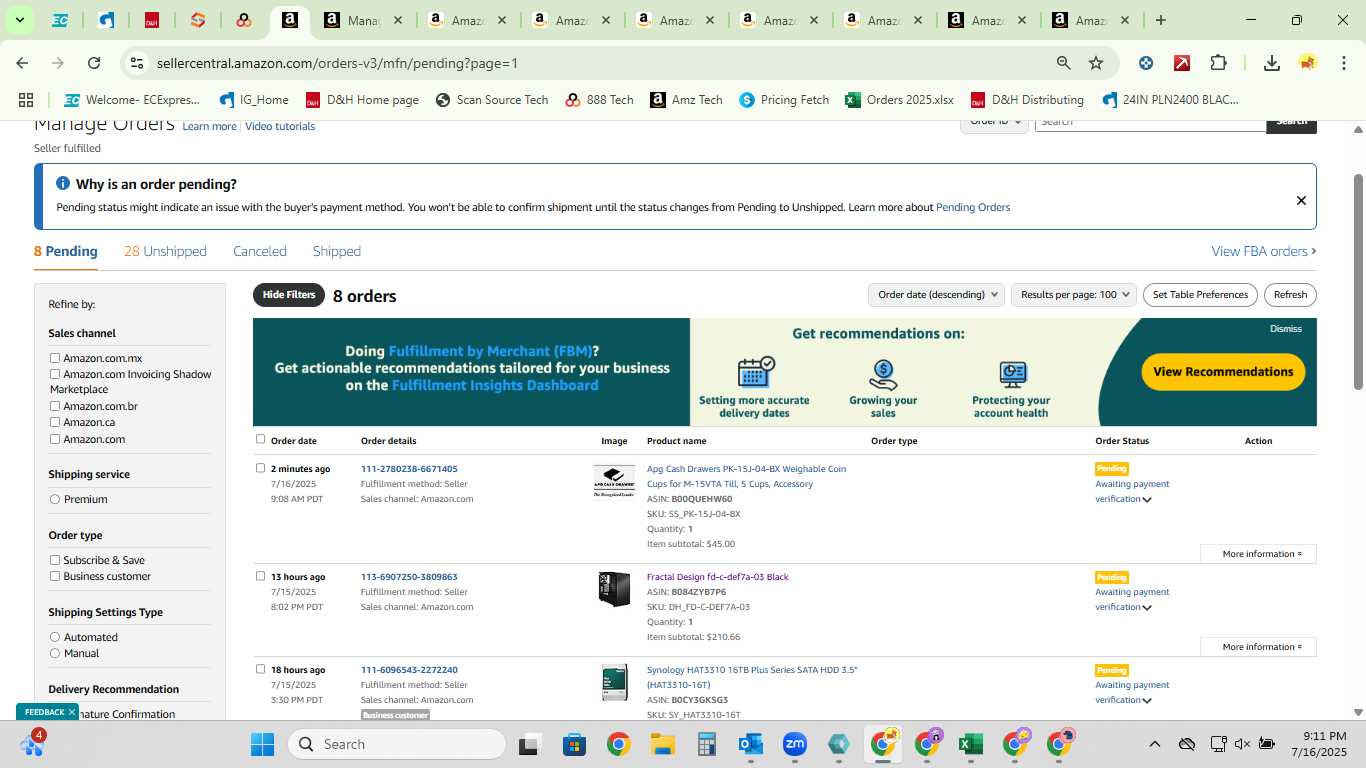Select Automated shipping settings type
This screenshot has height=768, width=1366.
click(x=55, y=637)
